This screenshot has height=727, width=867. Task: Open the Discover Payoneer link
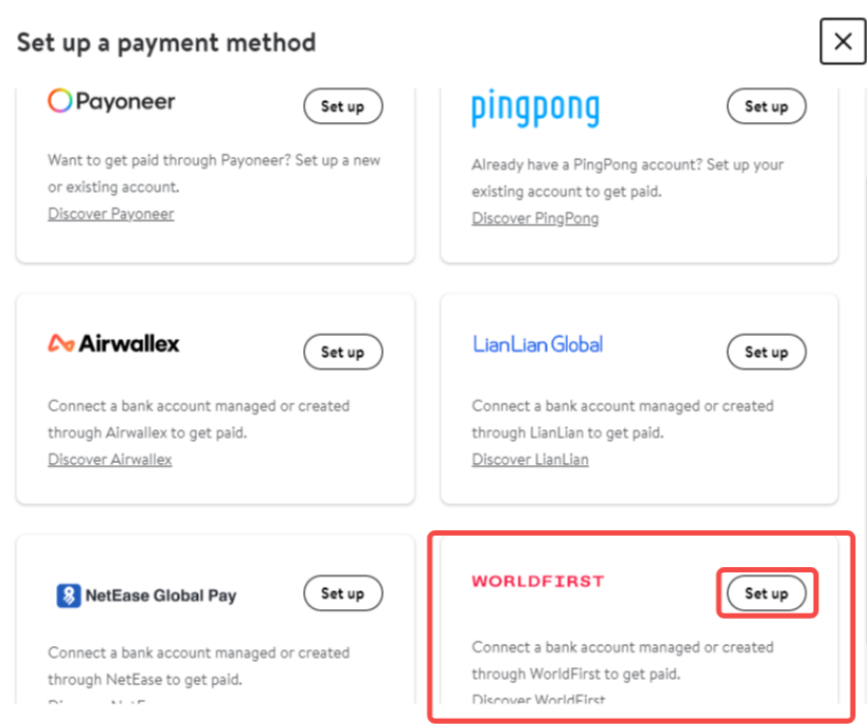pos(111,214)
